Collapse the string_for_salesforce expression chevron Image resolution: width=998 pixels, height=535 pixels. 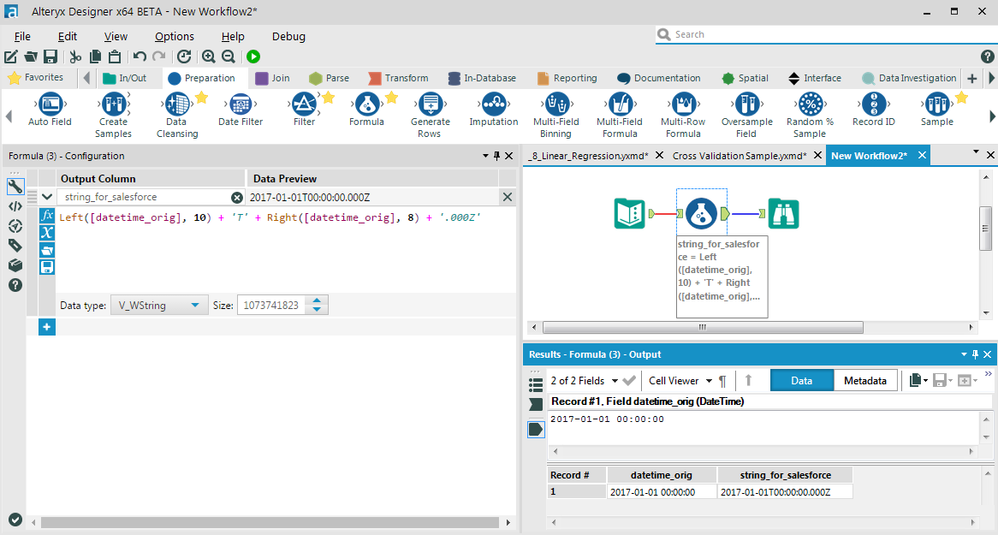[47, 197]
